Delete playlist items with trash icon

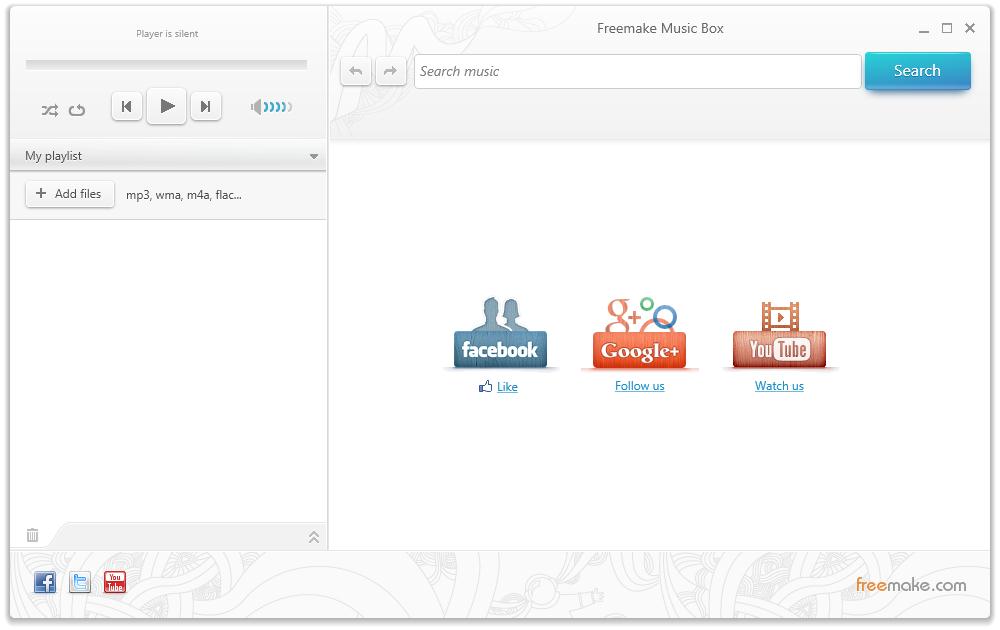point(33,535)
